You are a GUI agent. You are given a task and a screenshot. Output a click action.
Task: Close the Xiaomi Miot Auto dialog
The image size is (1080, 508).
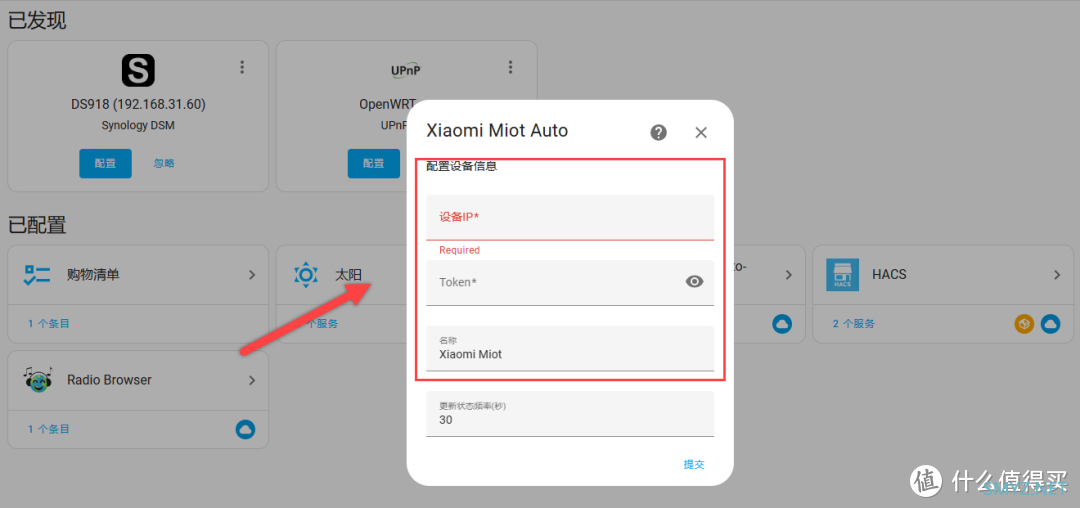pyautogui.click(x=700, y=133)
